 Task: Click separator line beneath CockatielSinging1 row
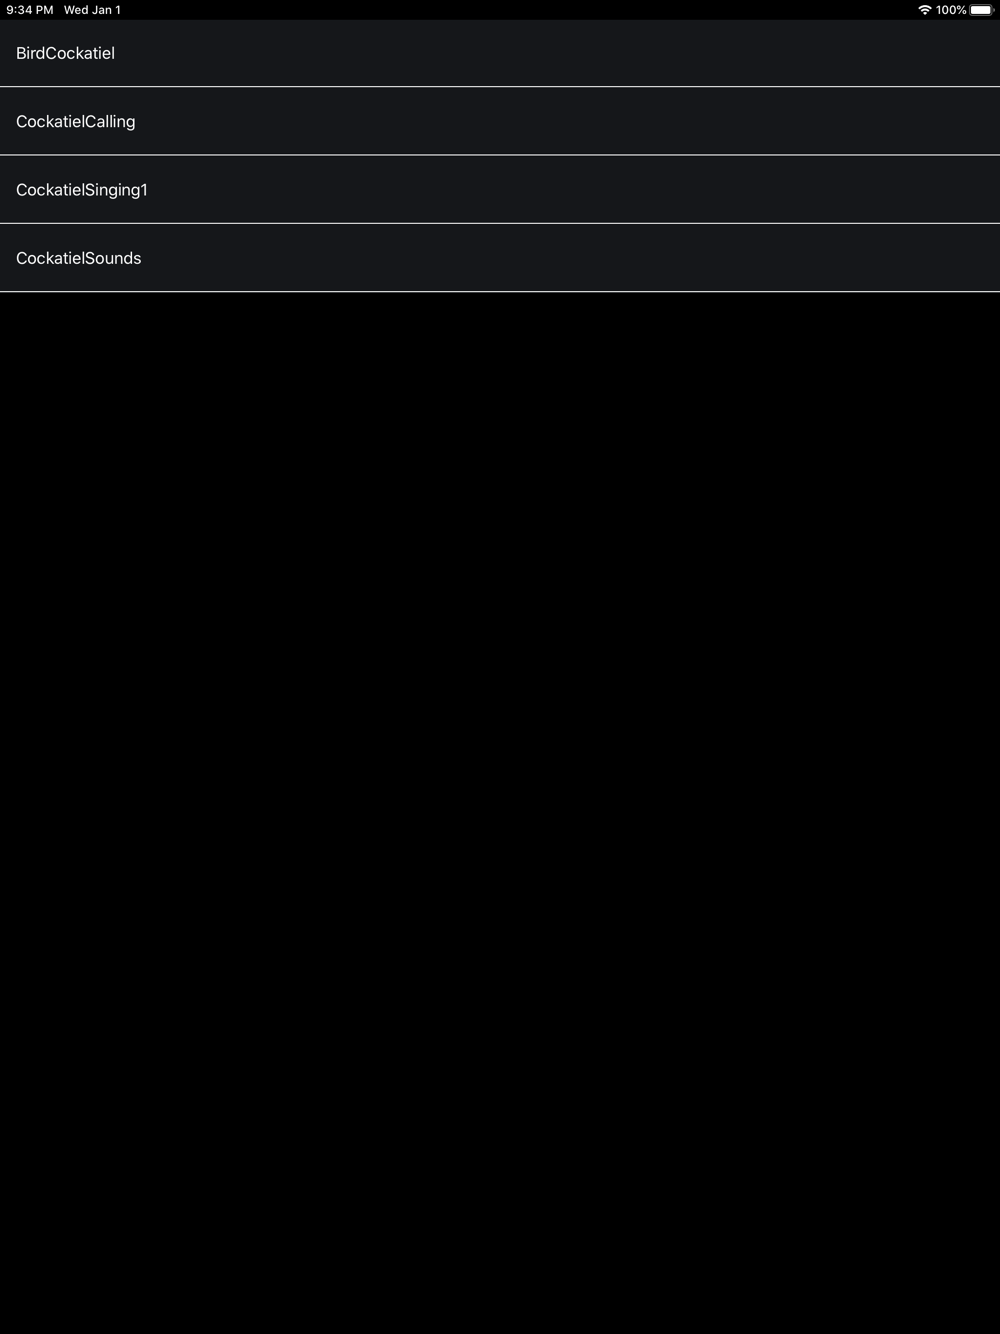coord(500,223)
